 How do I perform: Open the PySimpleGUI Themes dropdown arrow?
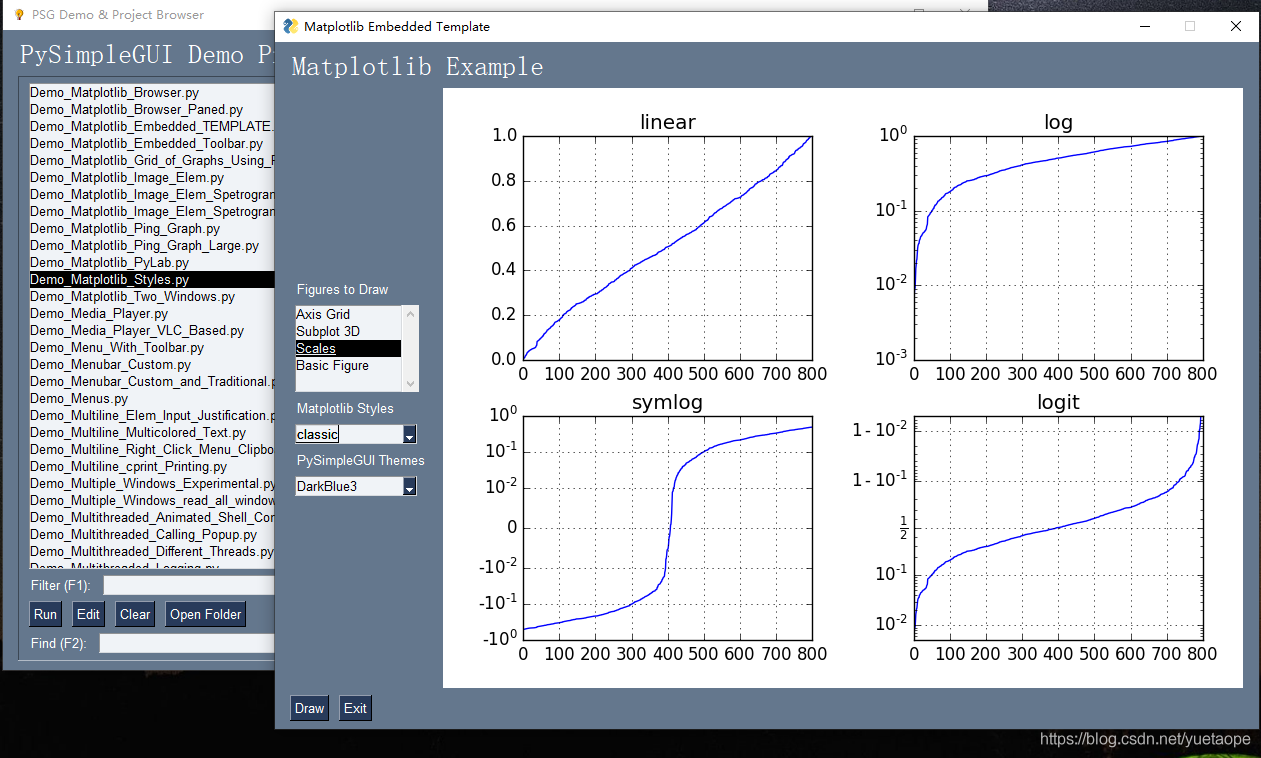pos(409,487)
